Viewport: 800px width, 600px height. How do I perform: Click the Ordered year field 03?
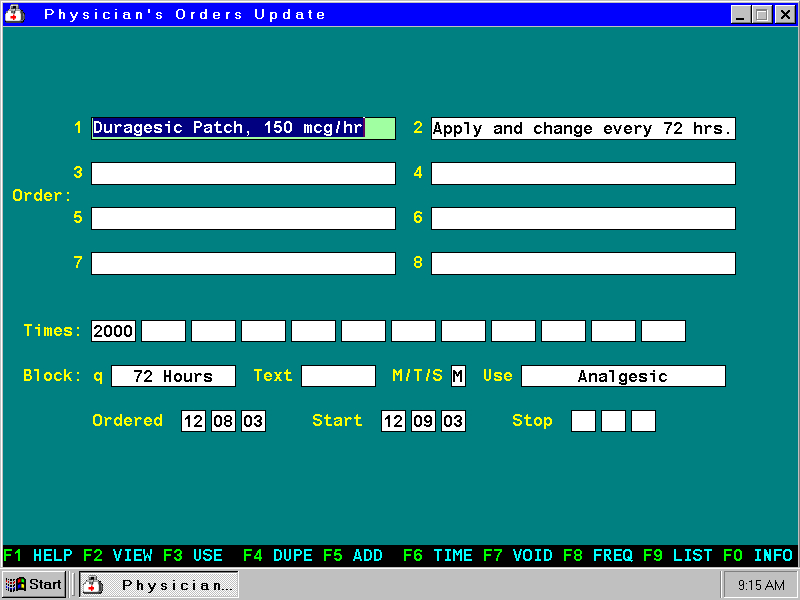pyautogui.click(x=254, y=421)
